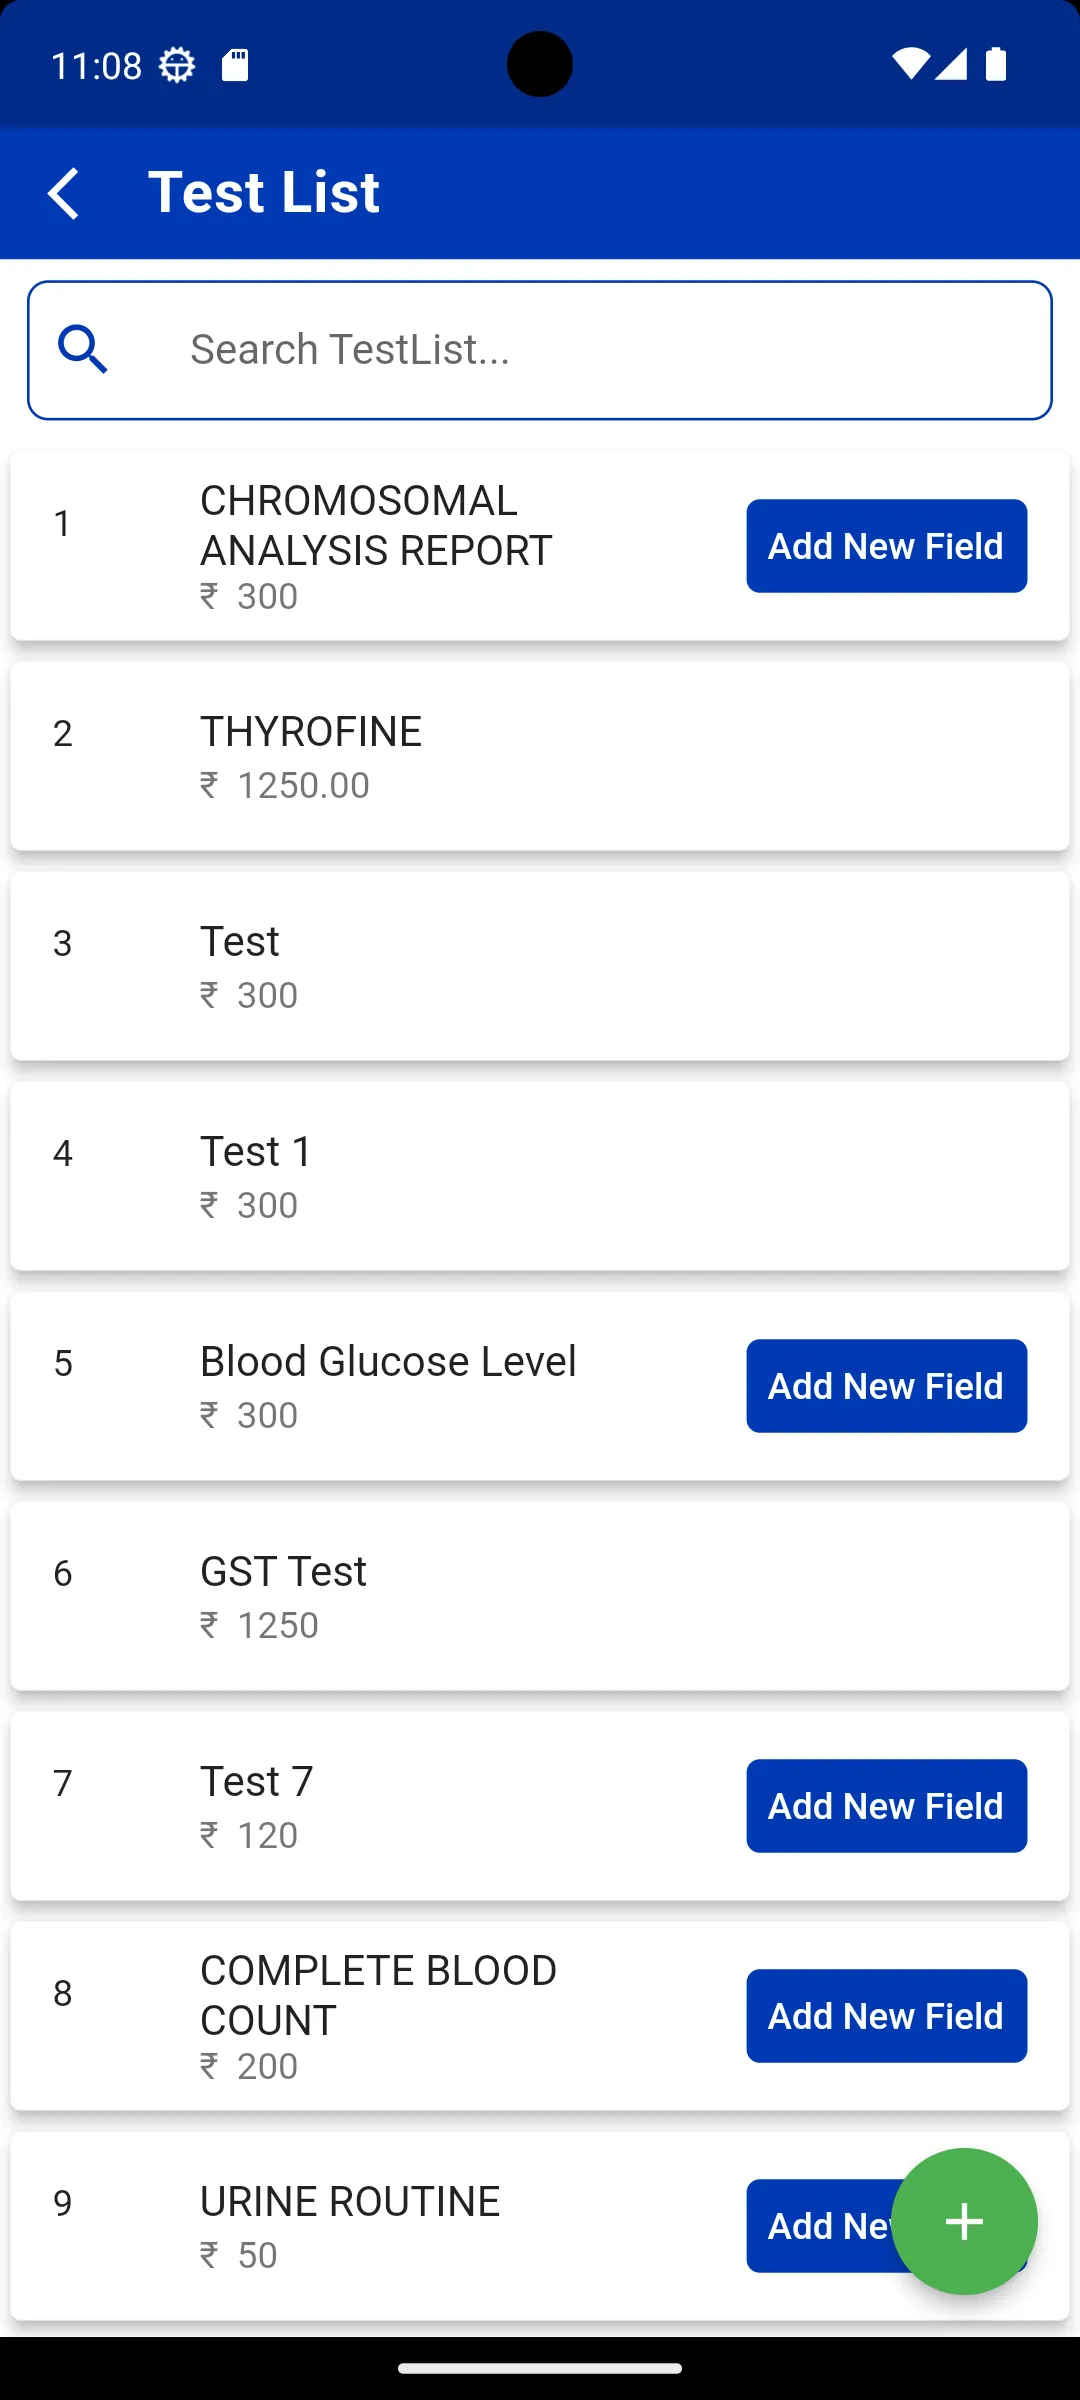Select the Test 1 list item

[x=540, y=1176]
